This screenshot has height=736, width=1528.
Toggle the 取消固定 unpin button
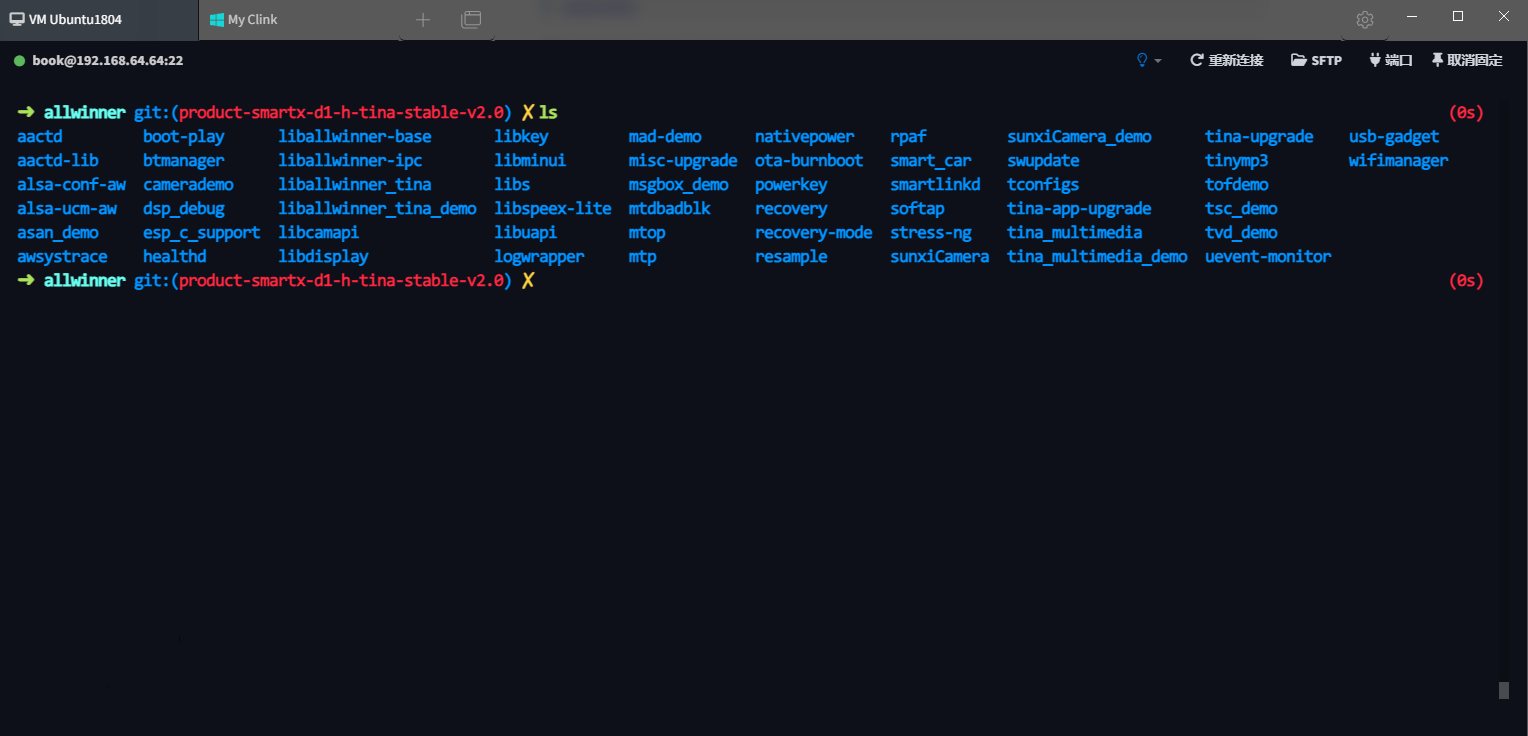pos(1467,60)
